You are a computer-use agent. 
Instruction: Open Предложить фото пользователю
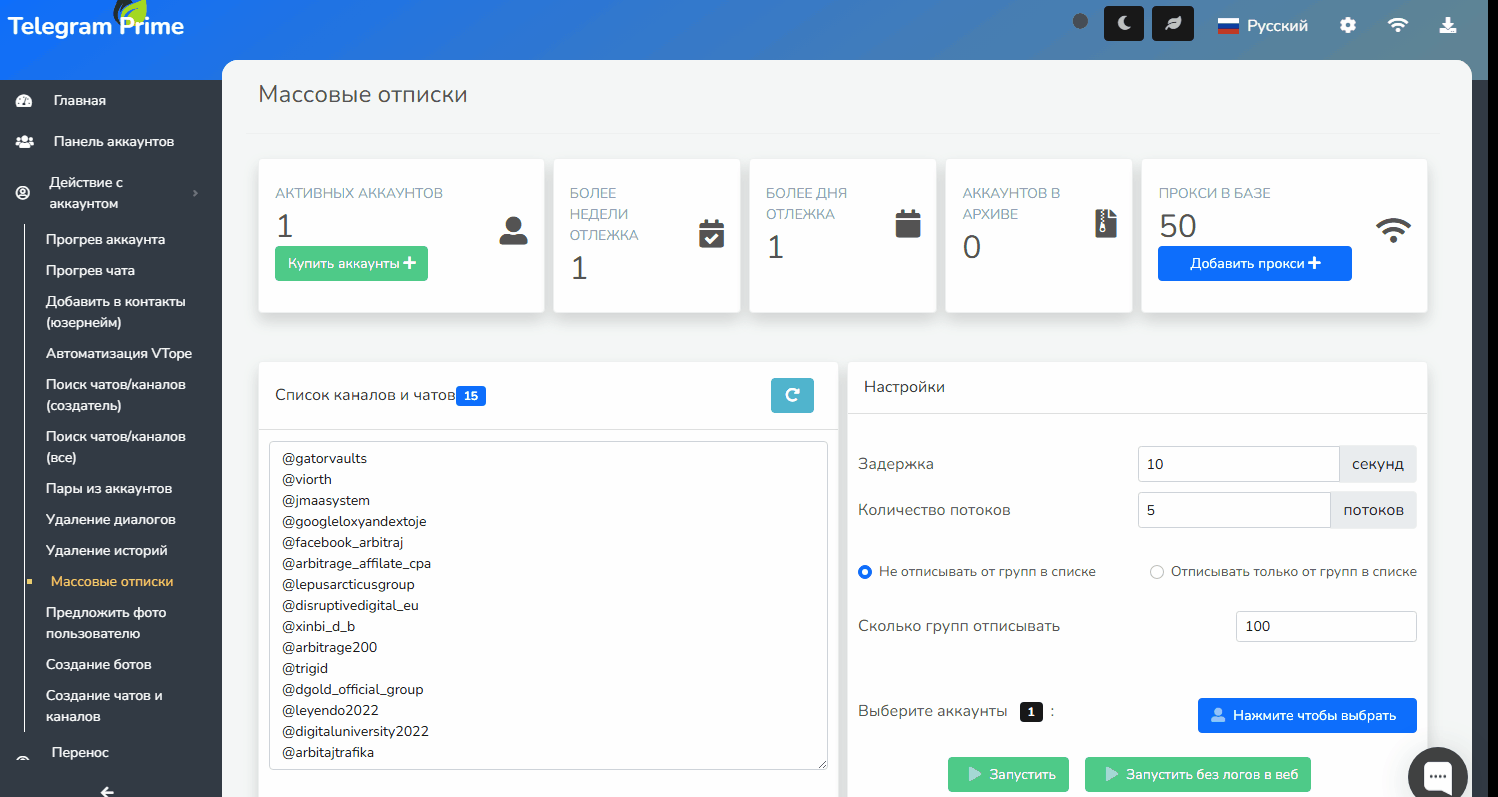[x=106, y=623]
